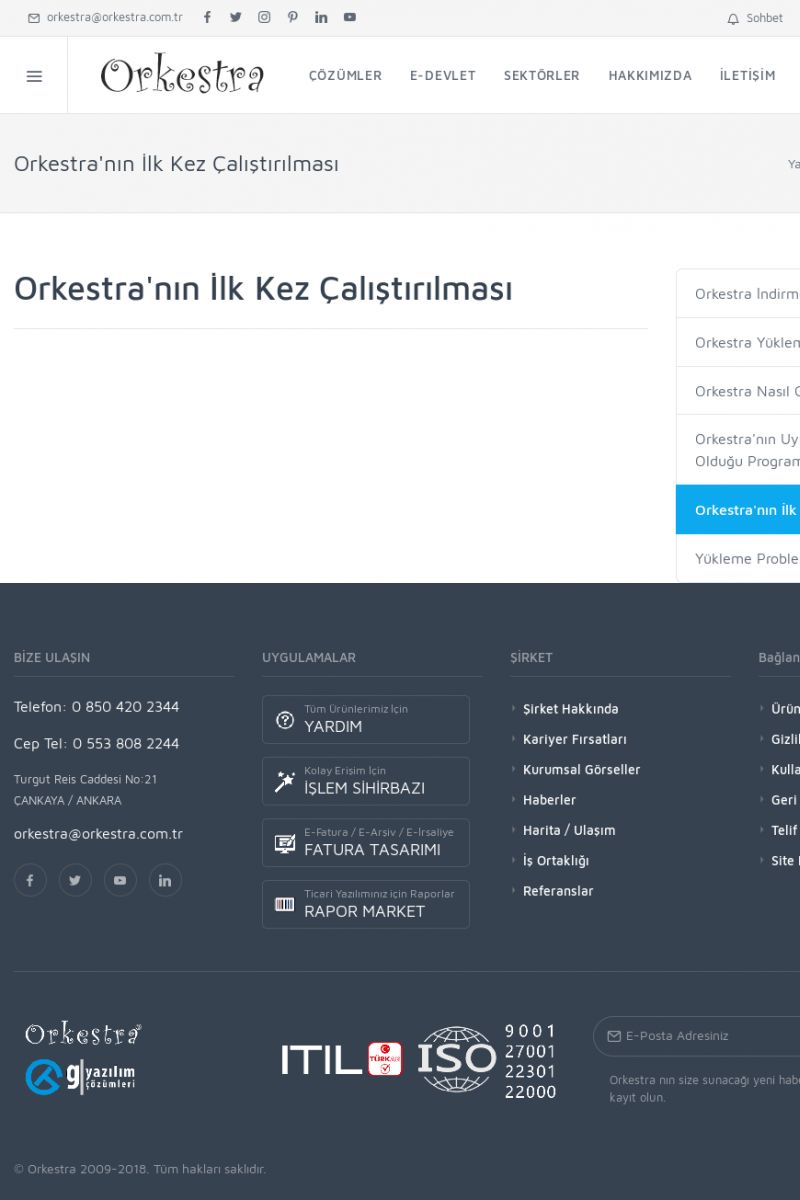Image resolution: width=800 pixels, height=1200 pixels.
Task: Open LinkedIn icon in top bar
Action: 321,17
